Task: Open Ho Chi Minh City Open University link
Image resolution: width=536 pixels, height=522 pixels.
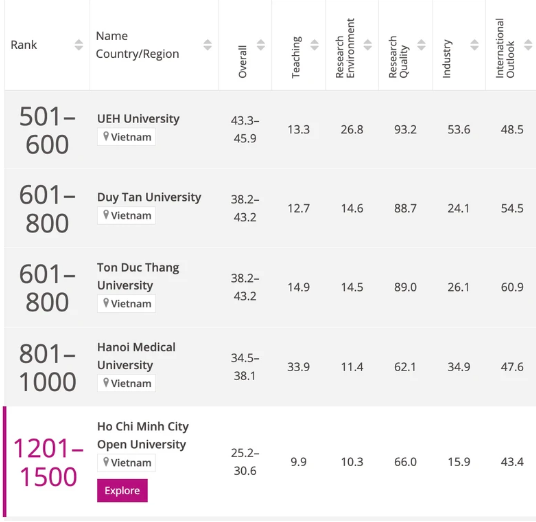Action: click(143, 435)
